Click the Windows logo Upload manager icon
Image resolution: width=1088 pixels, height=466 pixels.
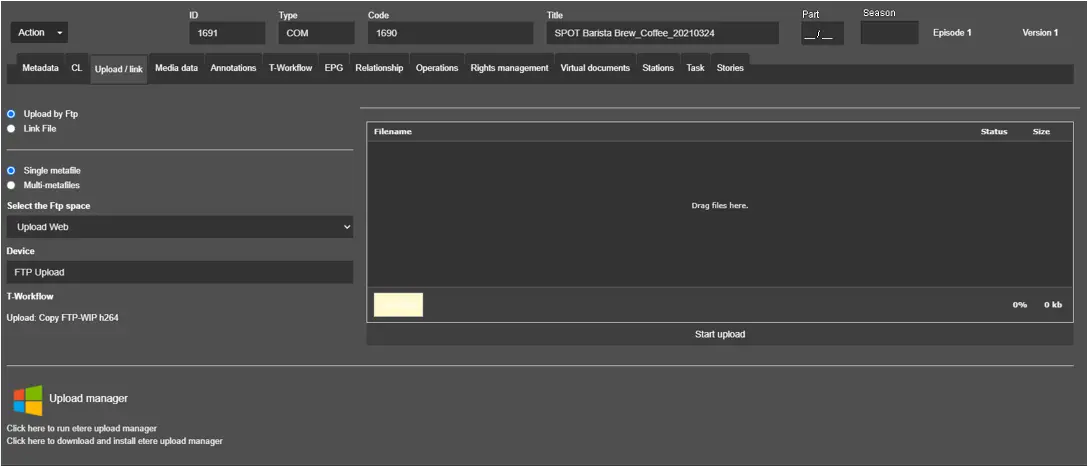tap(28, 400)
